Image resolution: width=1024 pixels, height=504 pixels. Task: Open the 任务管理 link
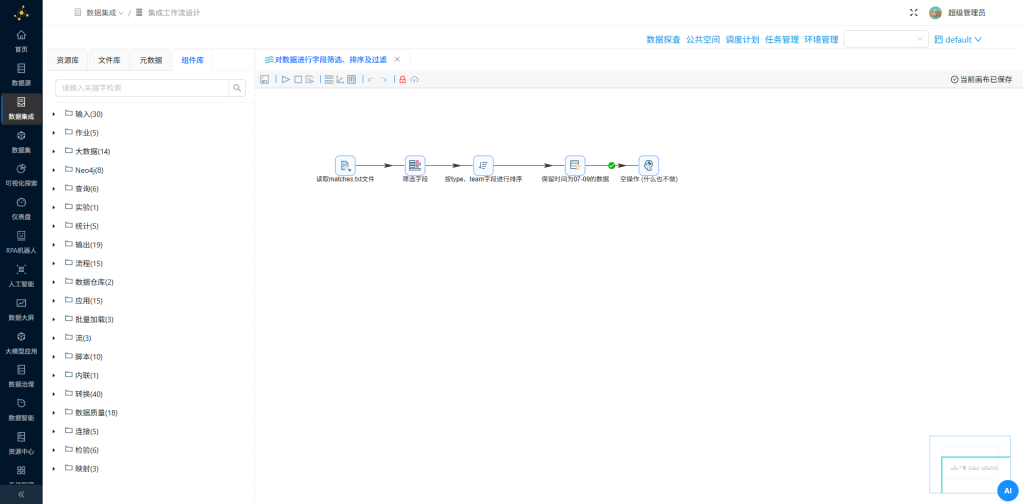pos(782,39)
